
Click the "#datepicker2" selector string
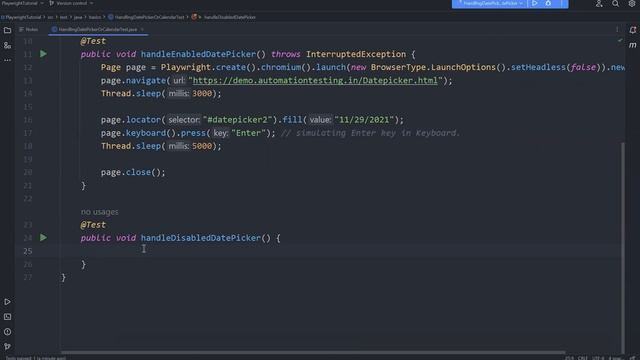(x=237, y=120)
